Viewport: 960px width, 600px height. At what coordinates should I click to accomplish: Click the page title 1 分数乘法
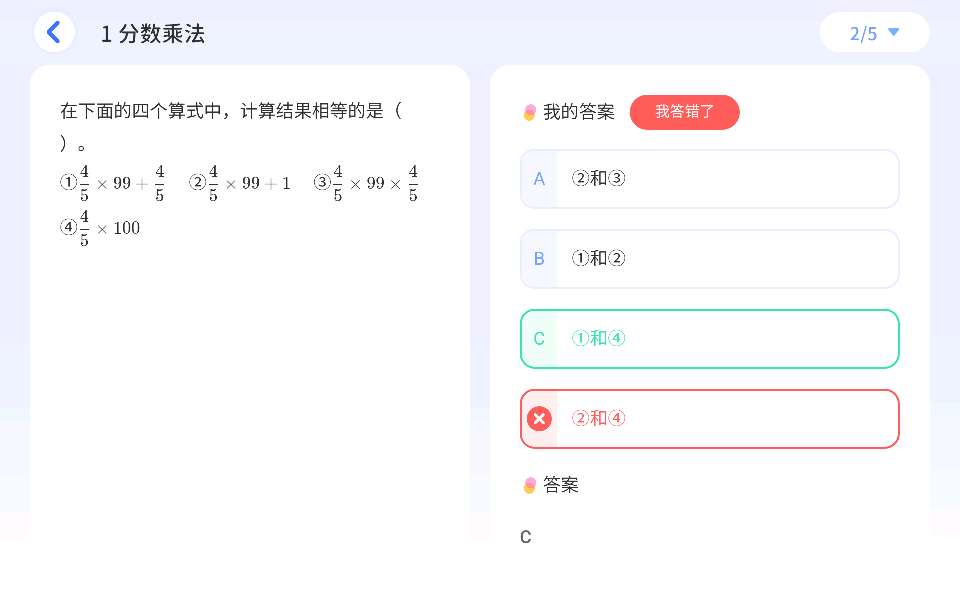pos(152,33)
